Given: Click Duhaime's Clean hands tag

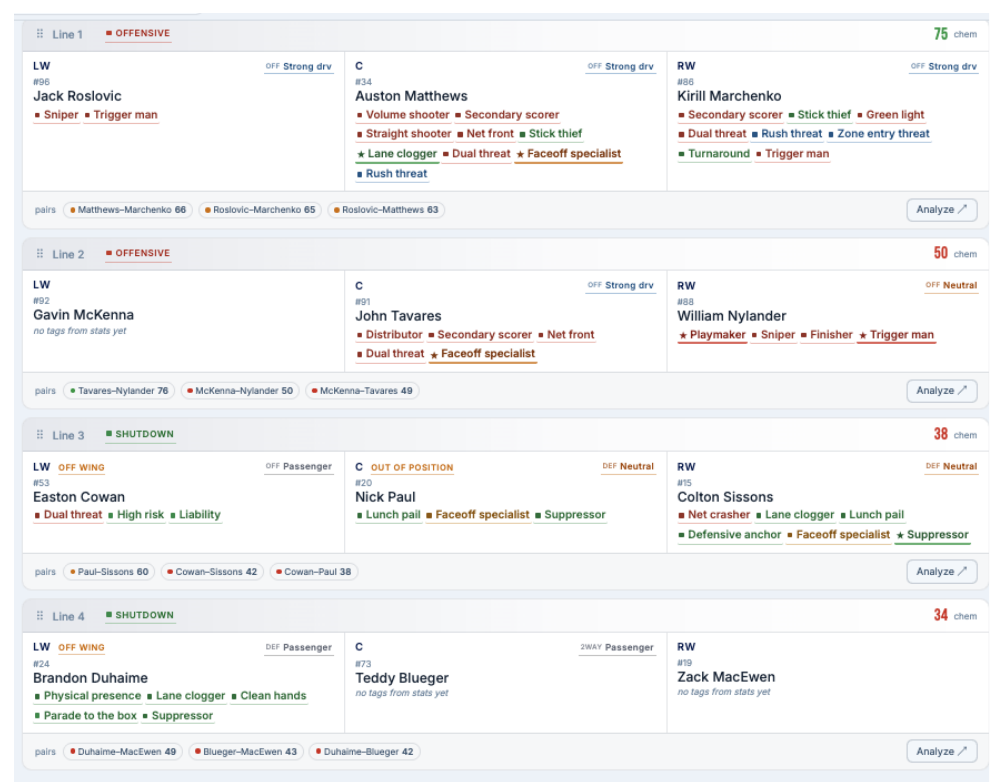Looking at the screenshot, I should 269,696.
